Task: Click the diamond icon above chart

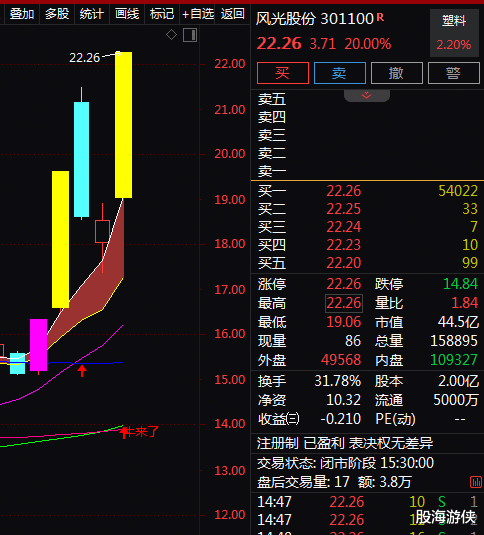Action: (x=171, y=34)
